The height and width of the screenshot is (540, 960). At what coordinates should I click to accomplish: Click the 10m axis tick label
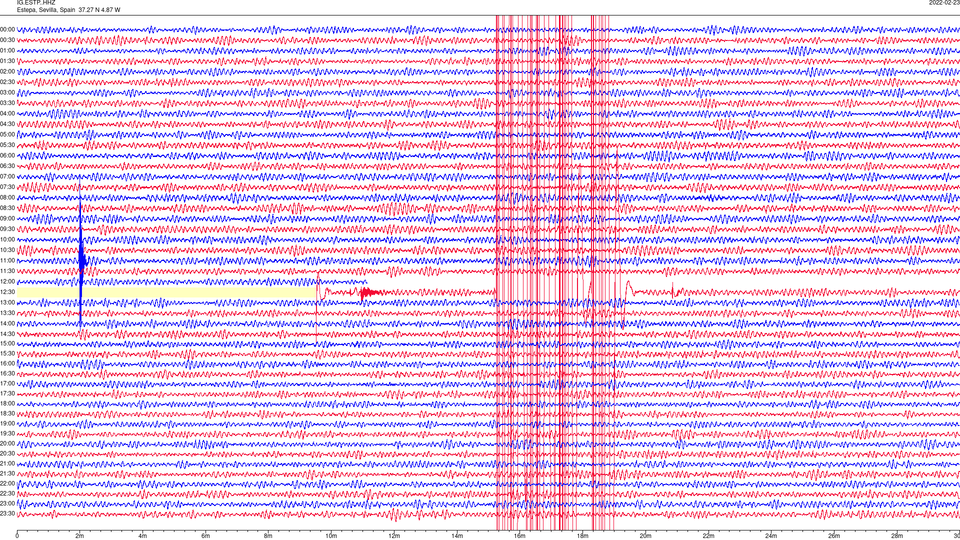(x=331, y=536)
